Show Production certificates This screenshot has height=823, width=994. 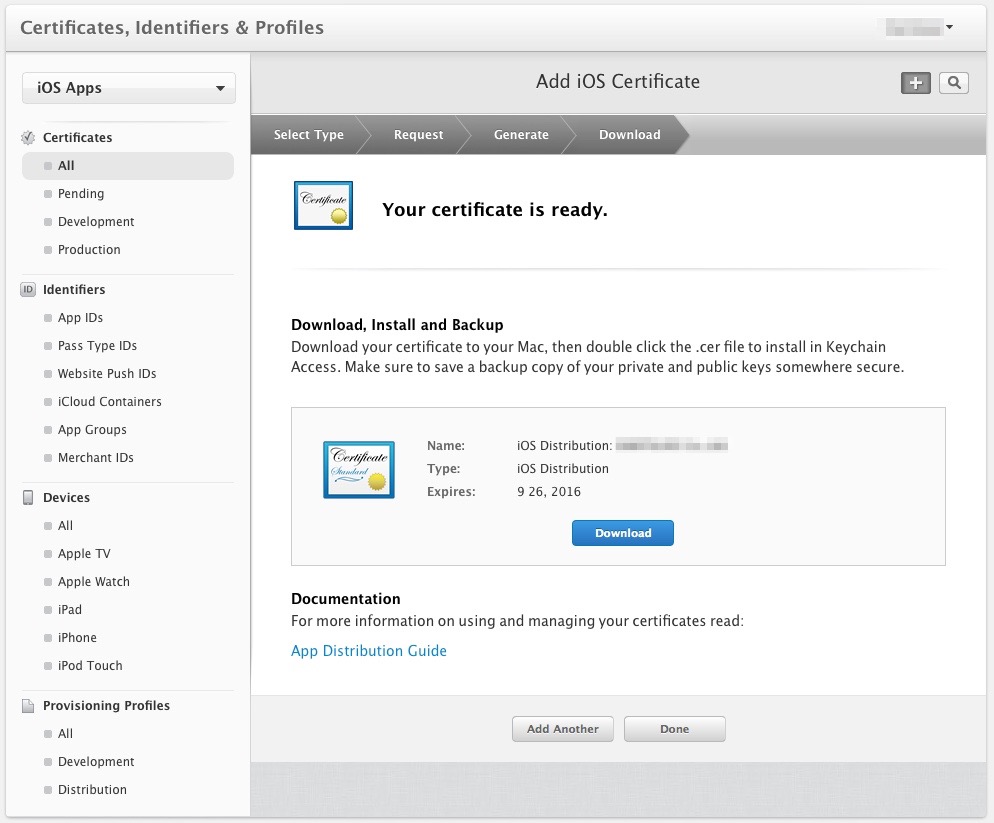(89, 250)
